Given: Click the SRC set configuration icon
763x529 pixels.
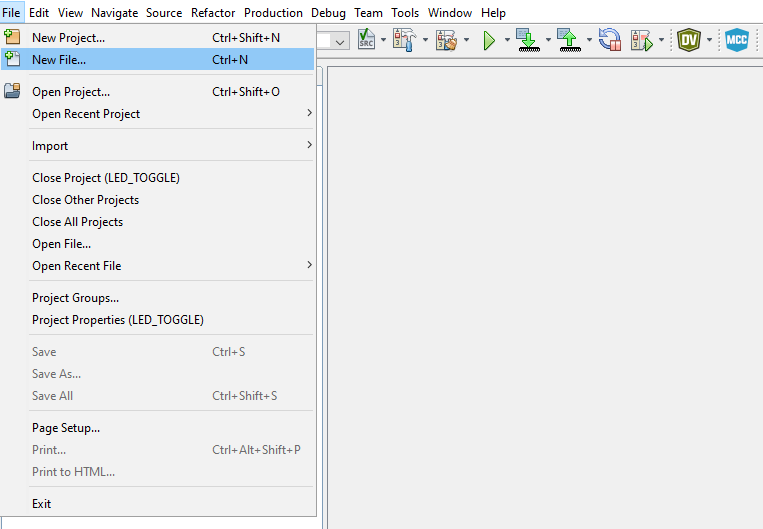Looking at the screenshot, I should [366, 41].
